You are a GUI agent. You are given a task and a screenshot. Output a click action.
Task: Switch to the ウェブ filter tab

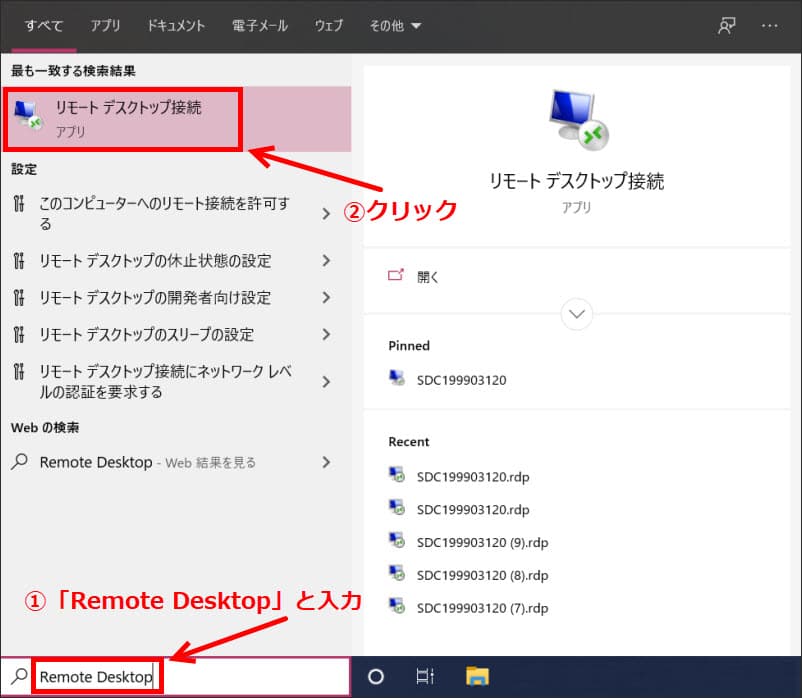click(x=328, y=26)
